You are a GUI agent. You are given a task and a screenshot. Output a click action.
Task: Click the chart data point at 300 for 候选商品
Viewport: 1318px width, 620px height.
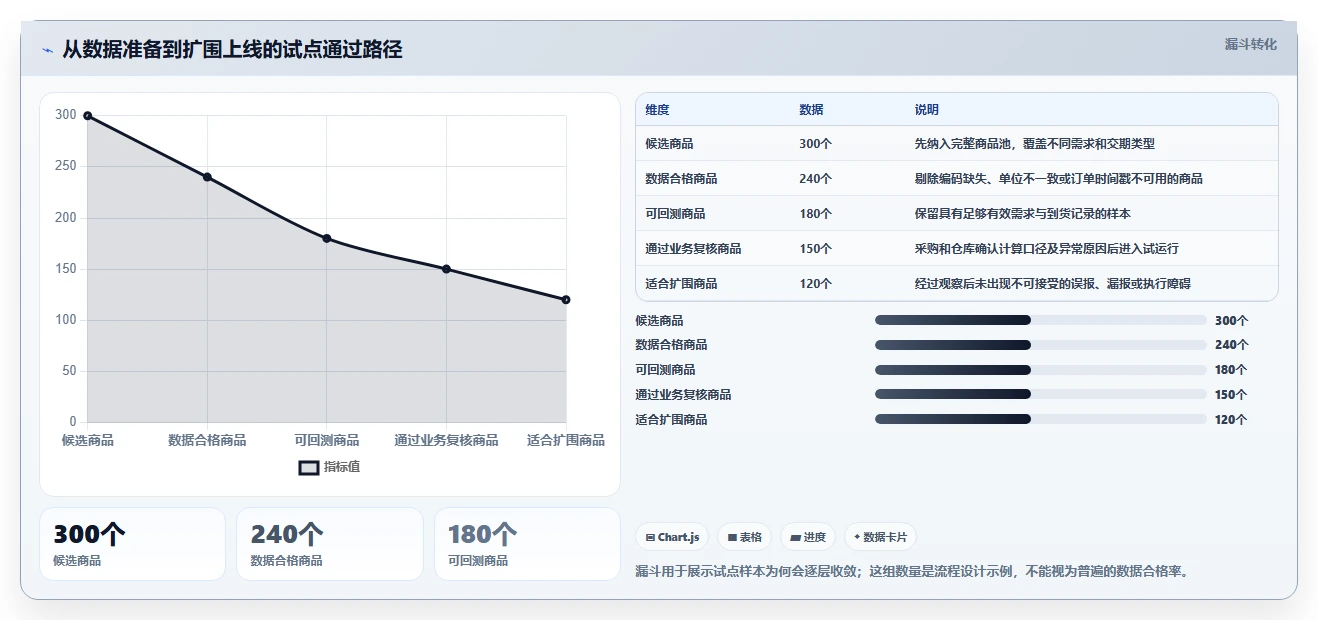88,116
